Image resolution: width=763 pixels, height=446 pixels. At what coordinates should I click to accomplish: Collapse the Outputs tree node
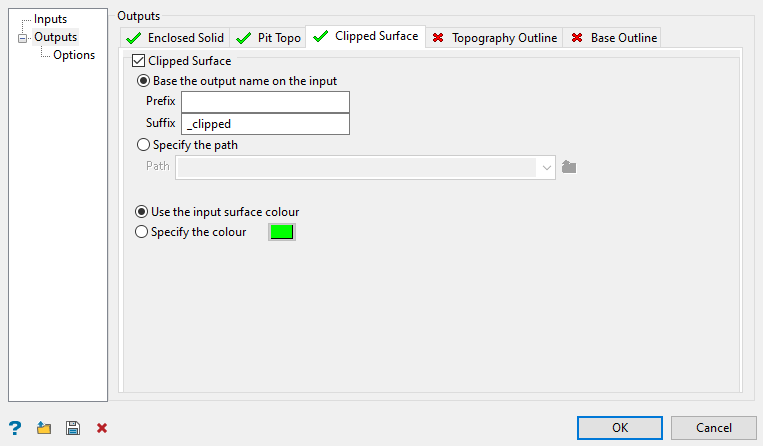pos(22,38)
